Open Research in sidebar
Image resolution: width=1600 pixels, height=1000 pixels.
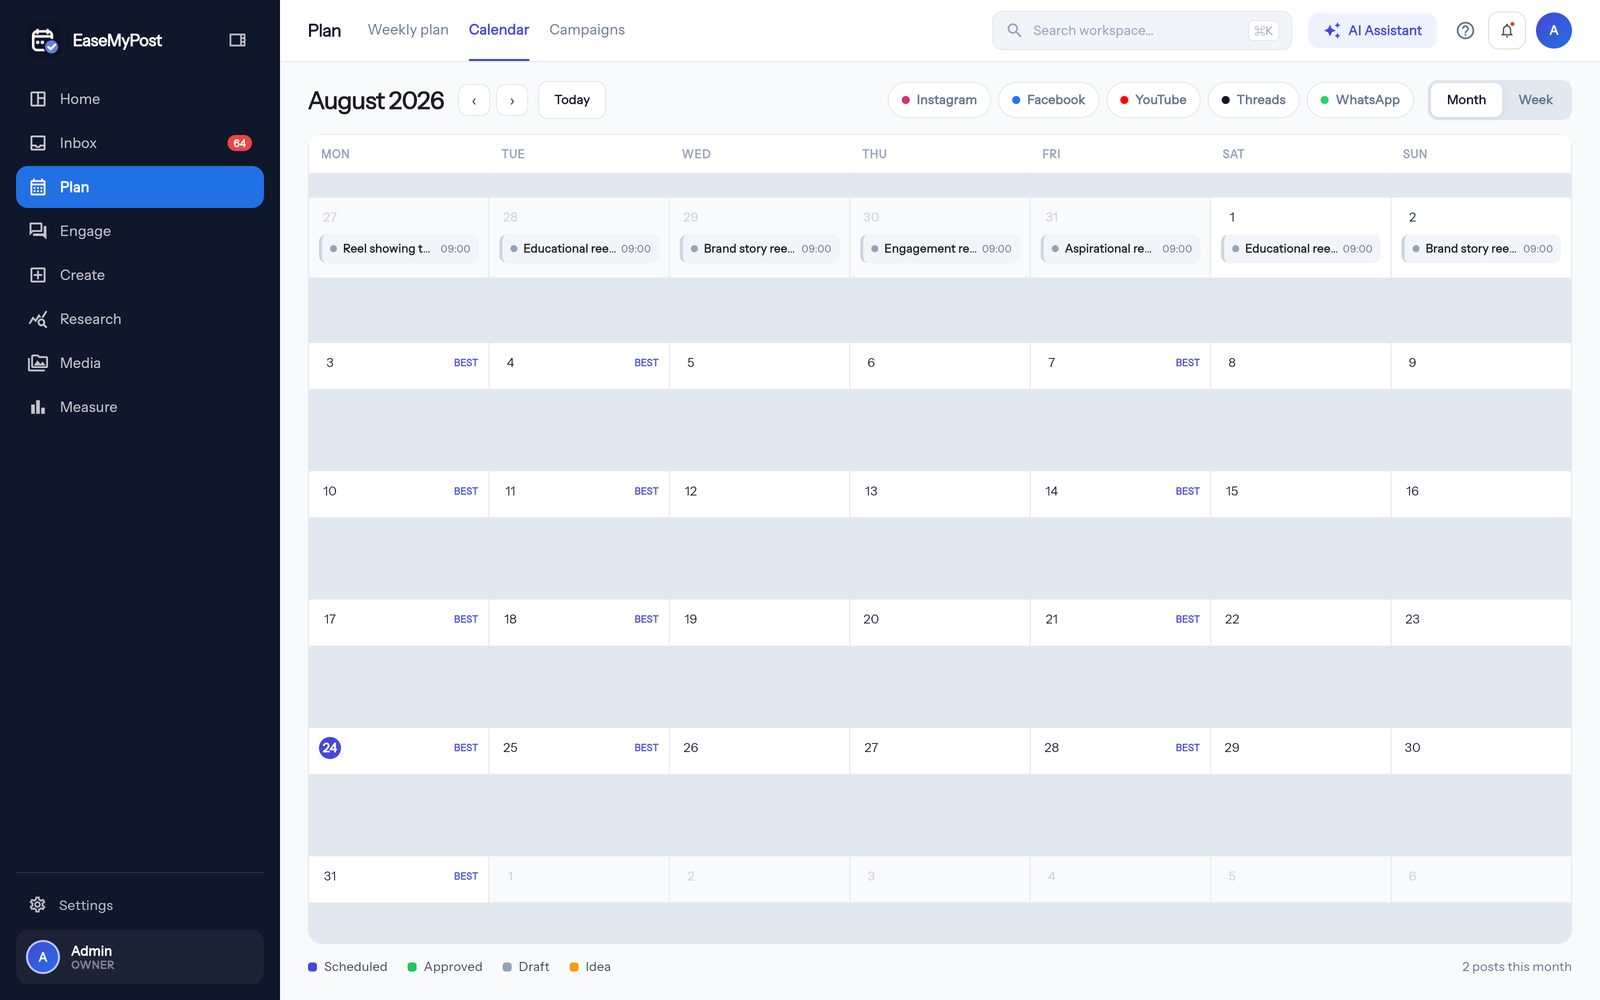140,319
